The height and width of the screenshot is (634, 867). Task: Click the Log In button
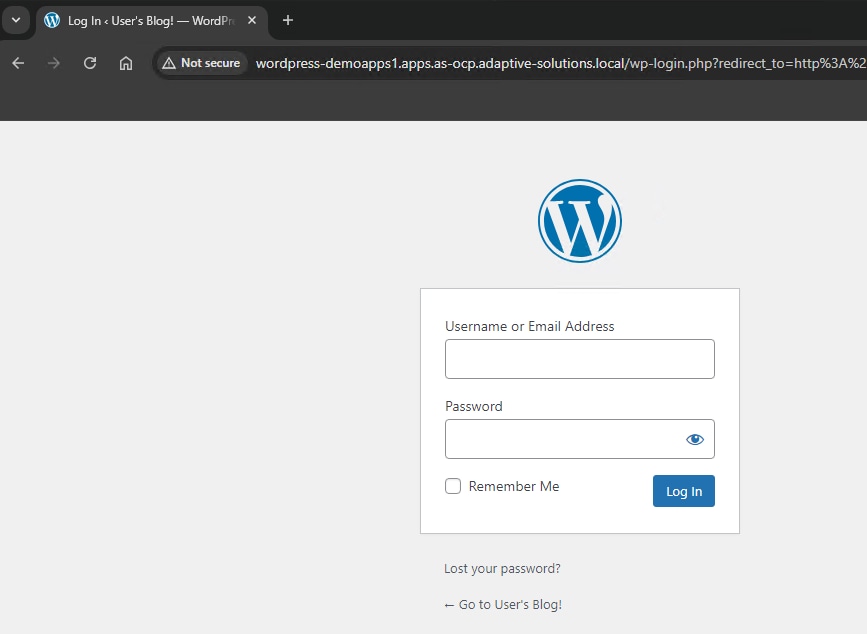click(684, 491)
